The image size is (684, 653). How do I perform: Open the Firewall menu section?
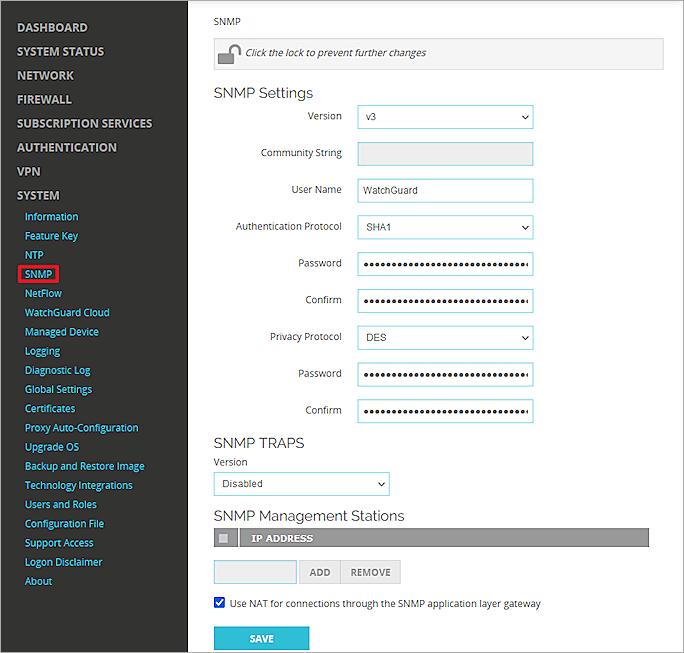click(x=44, y=99)
